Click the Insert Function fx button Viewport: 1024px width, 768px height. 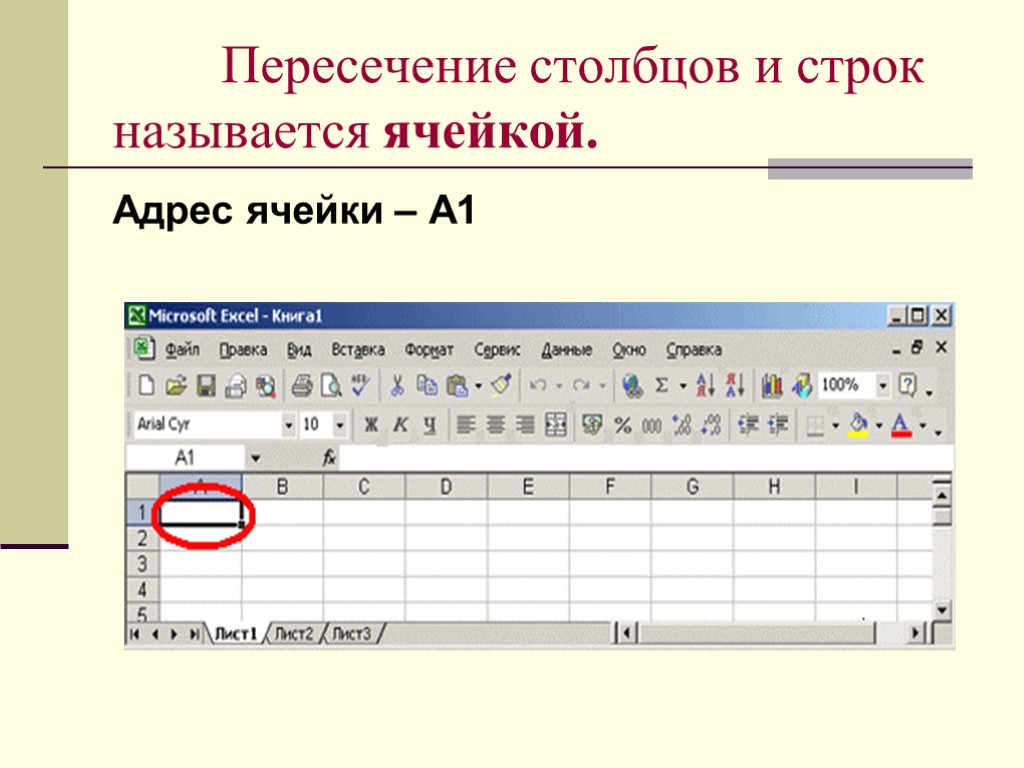point(330,458)
